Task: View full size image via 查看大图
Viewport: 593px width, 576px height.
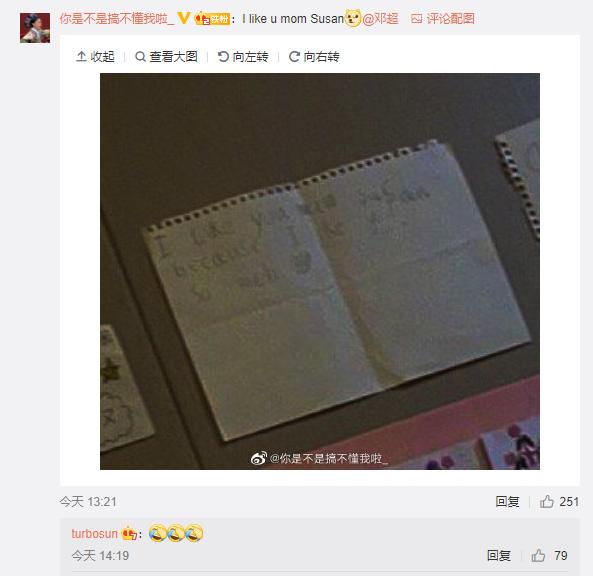Action: (x=166, y=56)
